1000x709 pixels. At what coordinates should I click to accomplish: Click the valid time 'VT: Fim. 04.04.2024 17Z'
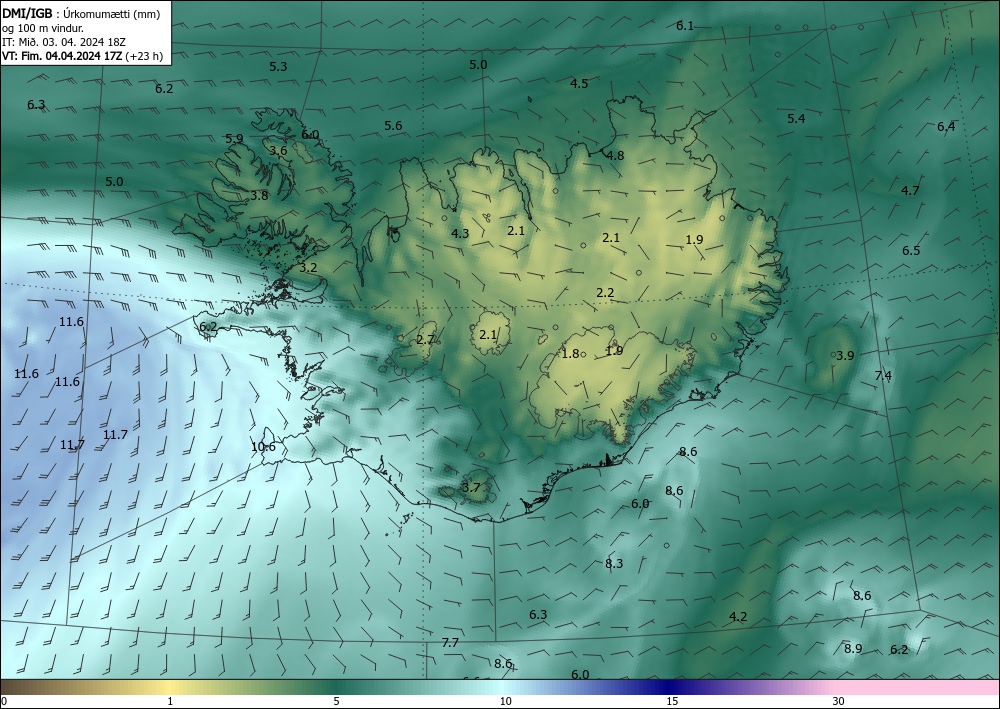pyautogui.click(x=62, y=56)
